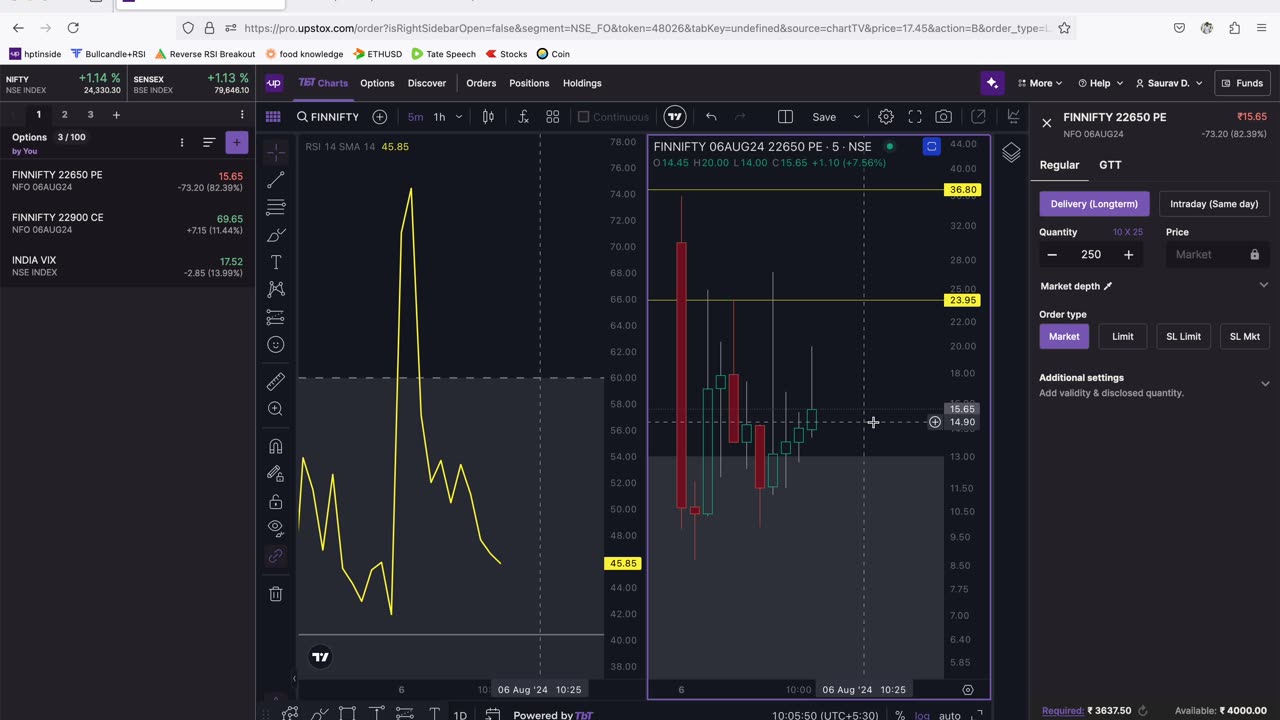The image size is (1280, 720).
Task: Switch to the GTT order tab
Action: tap(1110, 165)
